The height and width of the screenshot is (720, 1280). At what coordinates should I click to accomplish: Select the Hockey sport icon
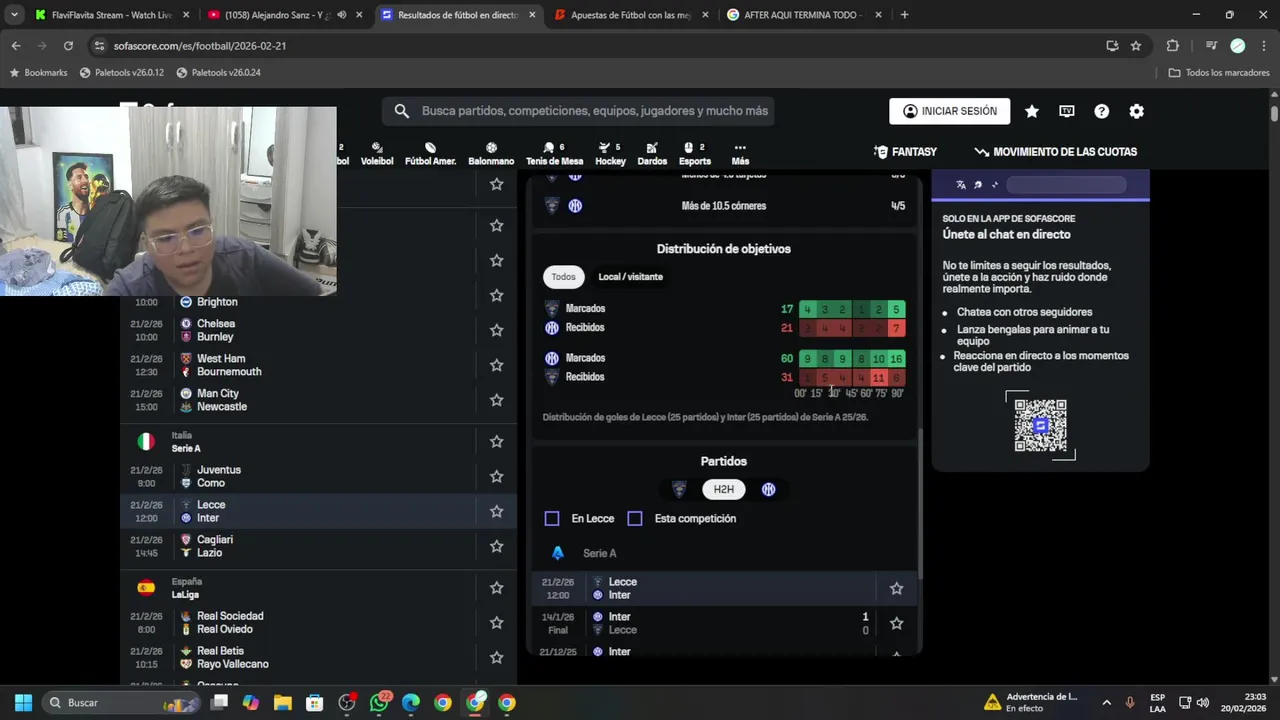pos(610,153)
